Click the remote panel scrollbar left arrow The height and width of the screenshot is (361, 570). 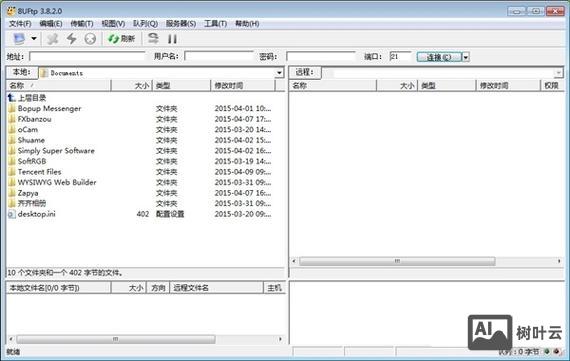pyautogui.click(x=294, y=261)
